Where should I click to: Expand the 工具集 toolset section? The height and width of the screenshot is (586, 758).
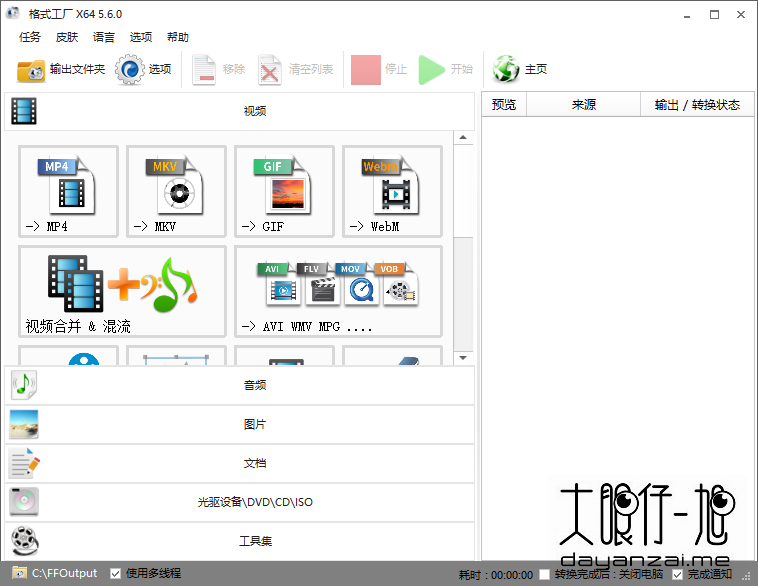(240, 541)
